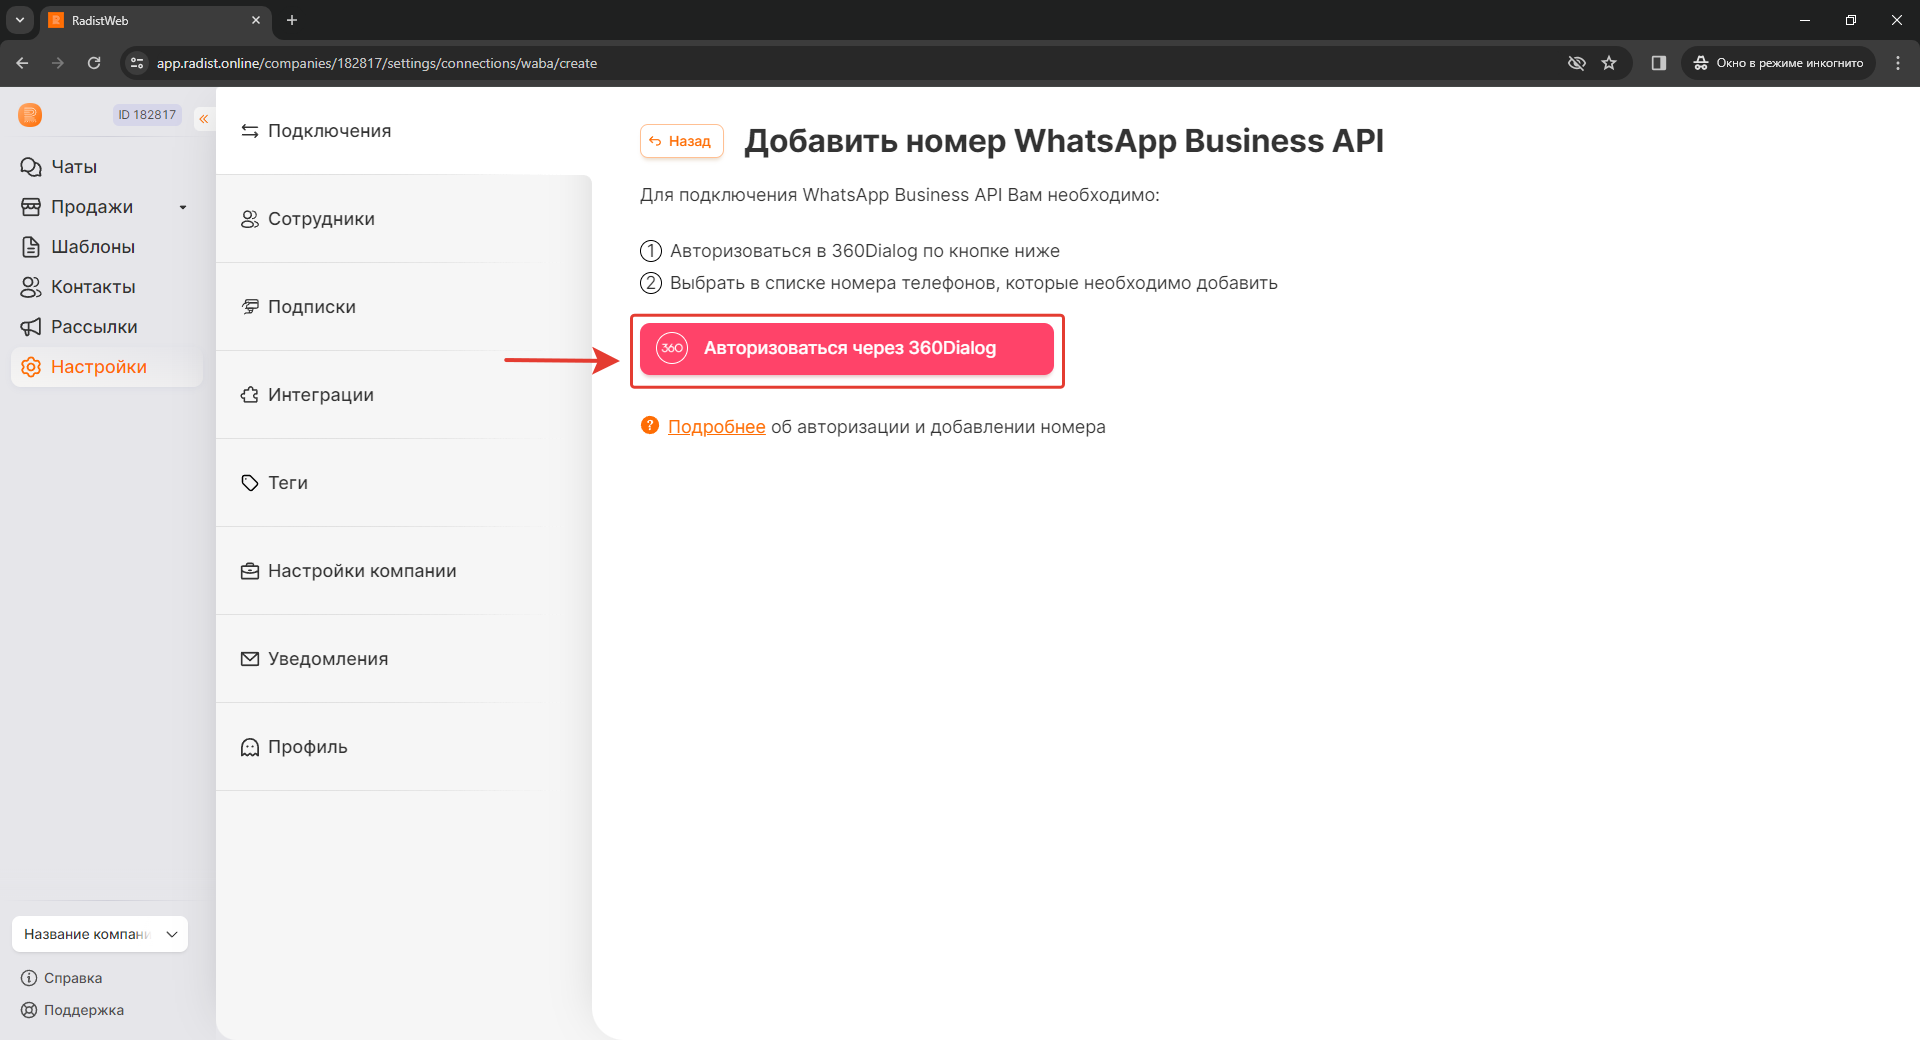Click the incognito window indicator
The width and height of the screenshot is (1920, 1040).
1779,63
